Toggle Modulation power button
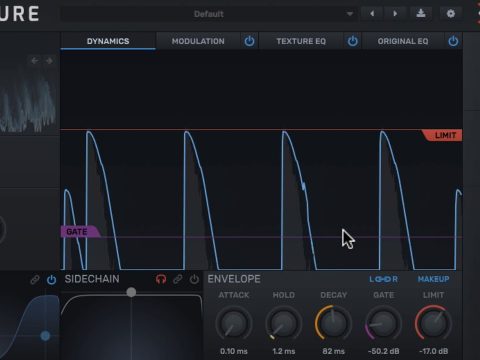 pos(249,41)
